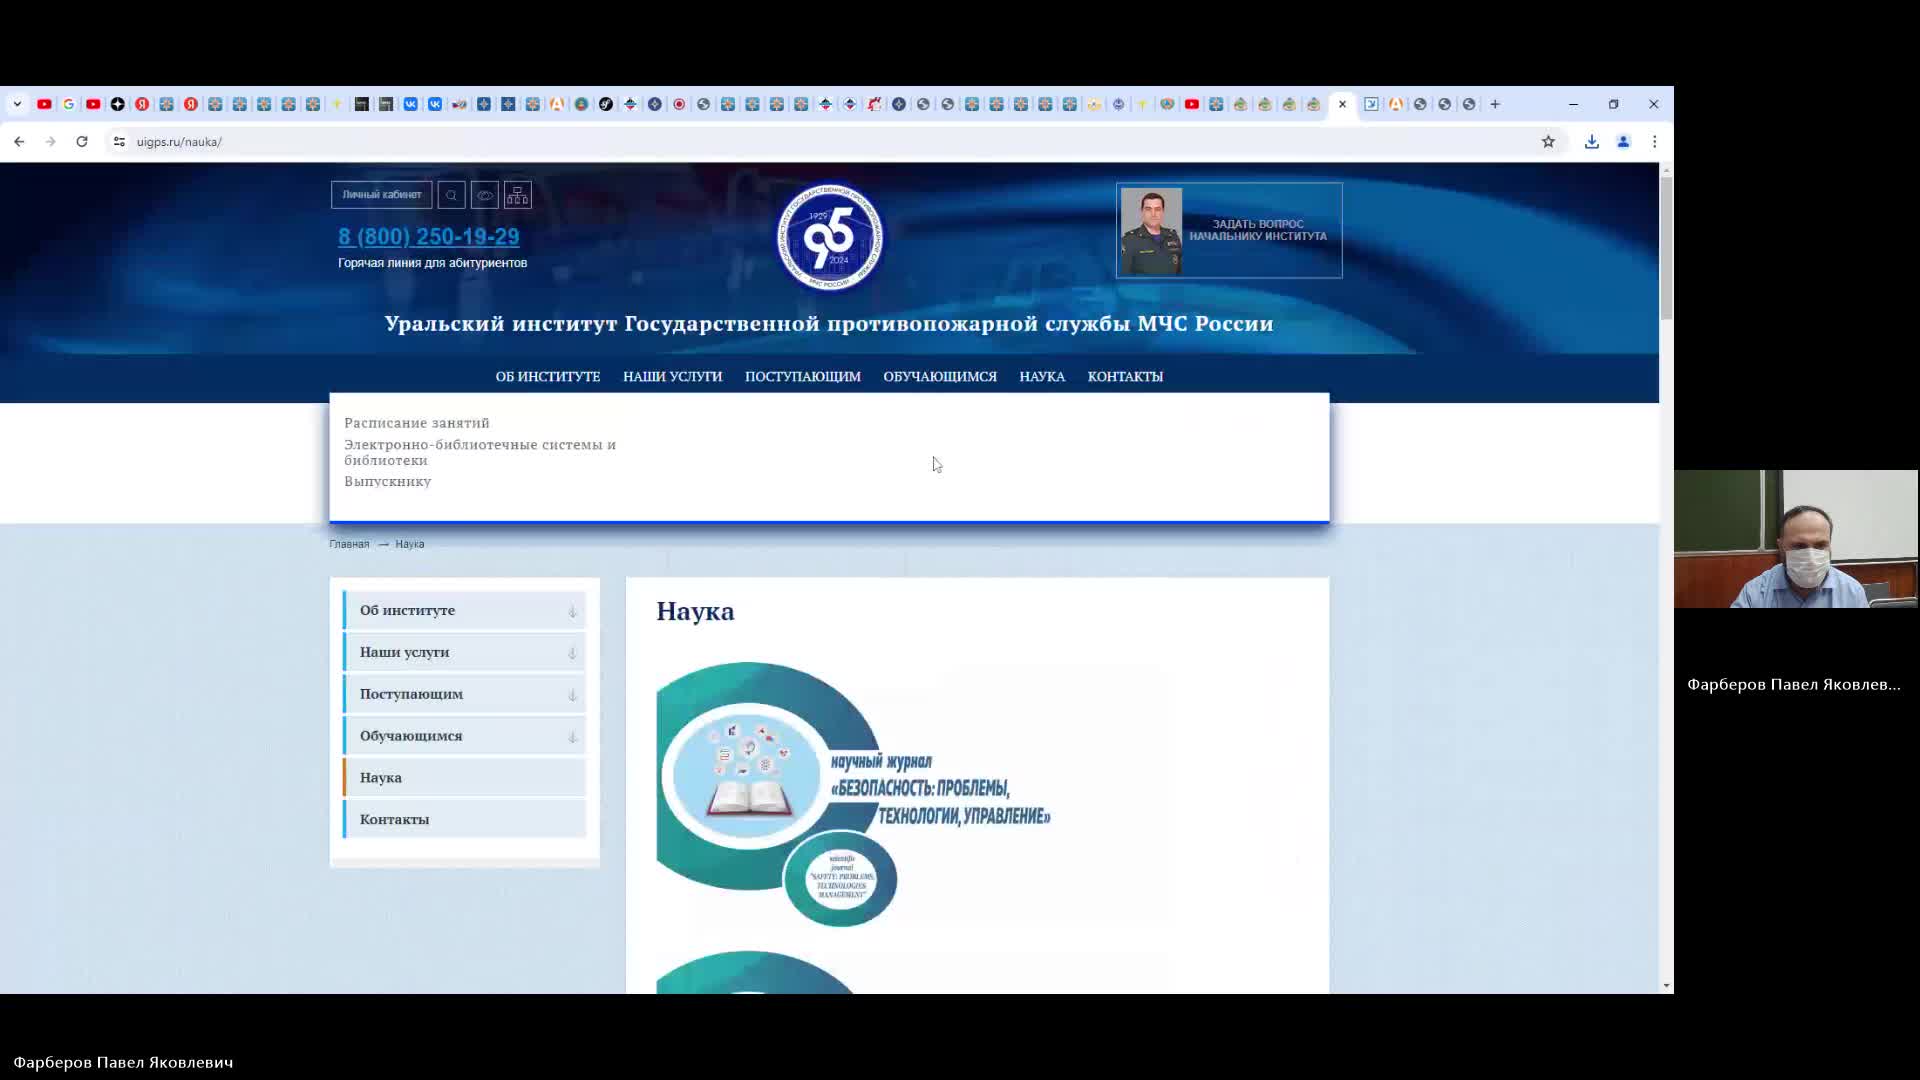This screenshot has width=1920, height=1080.
Task: Toggle the visually impaired eye version
Action: click(x=484, y=195)
